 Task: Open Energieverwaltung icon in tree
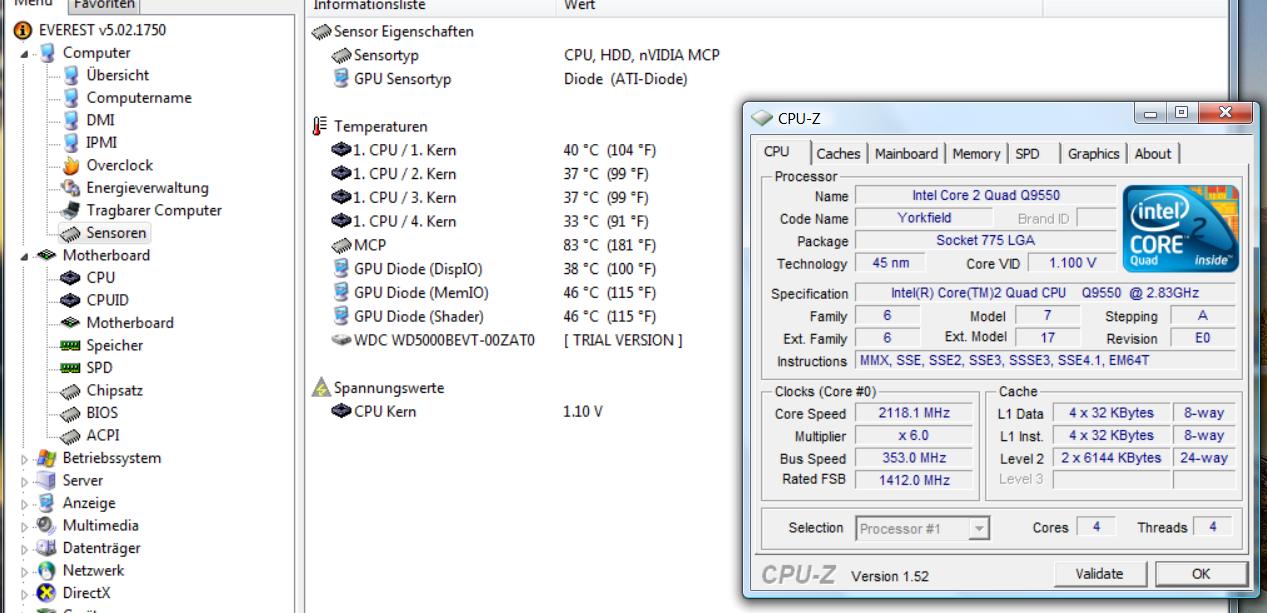[x=71, y=188]
